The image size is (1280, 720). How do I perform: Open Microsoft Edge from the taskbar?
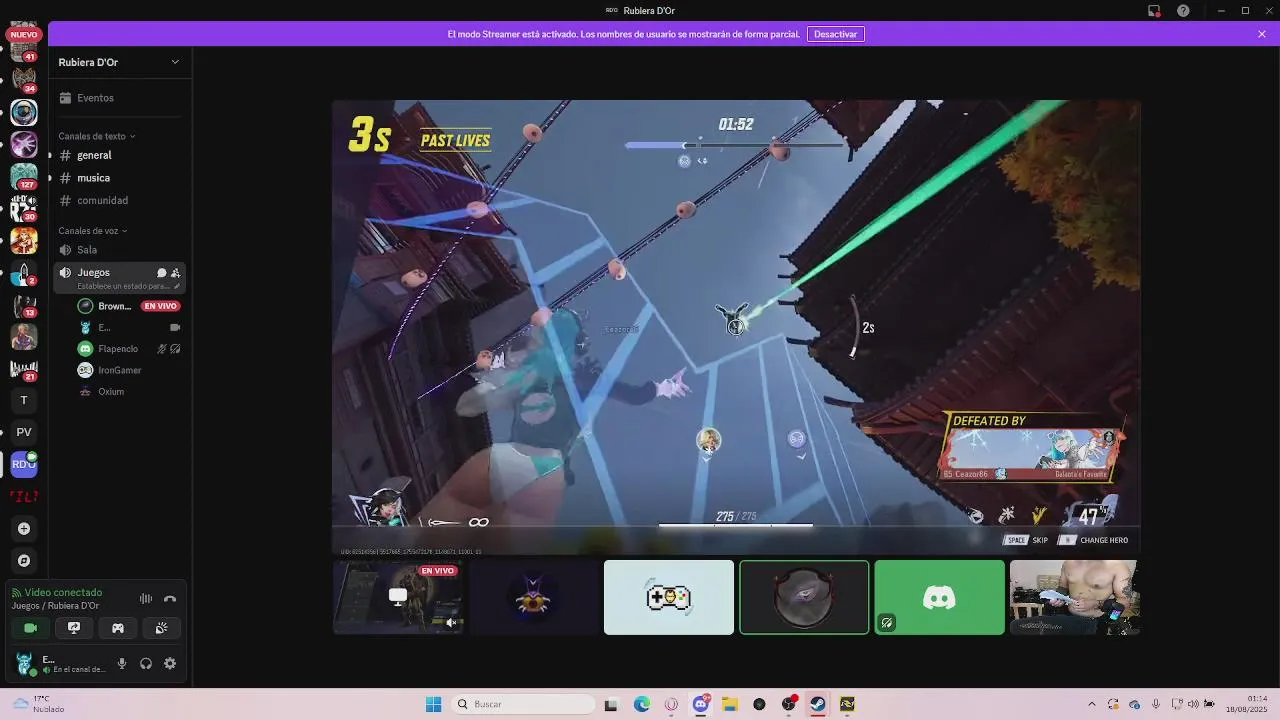pyautogui.click(x=641, y=704)
